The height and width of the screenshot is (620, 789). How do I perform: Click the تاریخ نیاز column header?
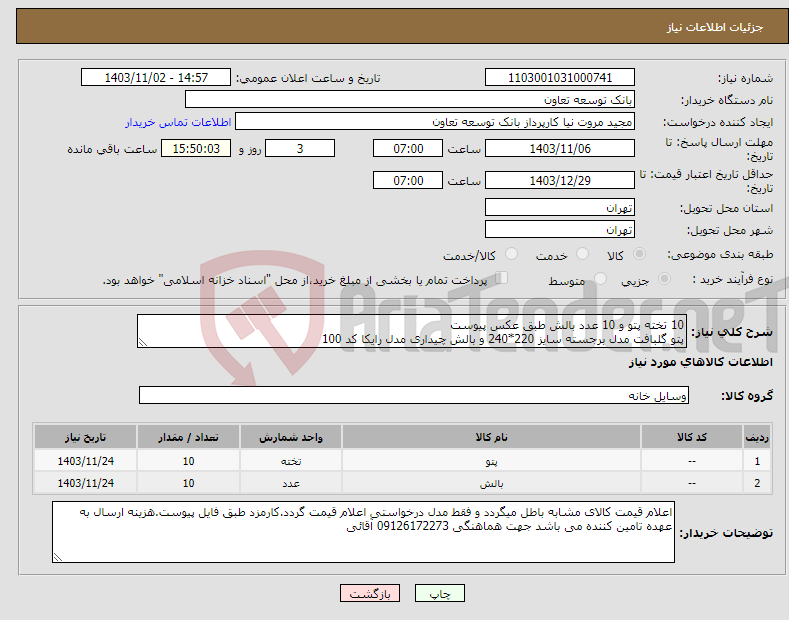[x=85, y=437]
